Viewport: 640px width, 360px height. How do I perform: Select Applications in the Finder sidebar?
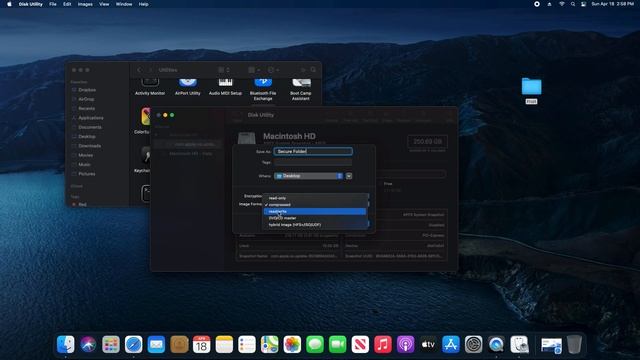coord(91,118)
